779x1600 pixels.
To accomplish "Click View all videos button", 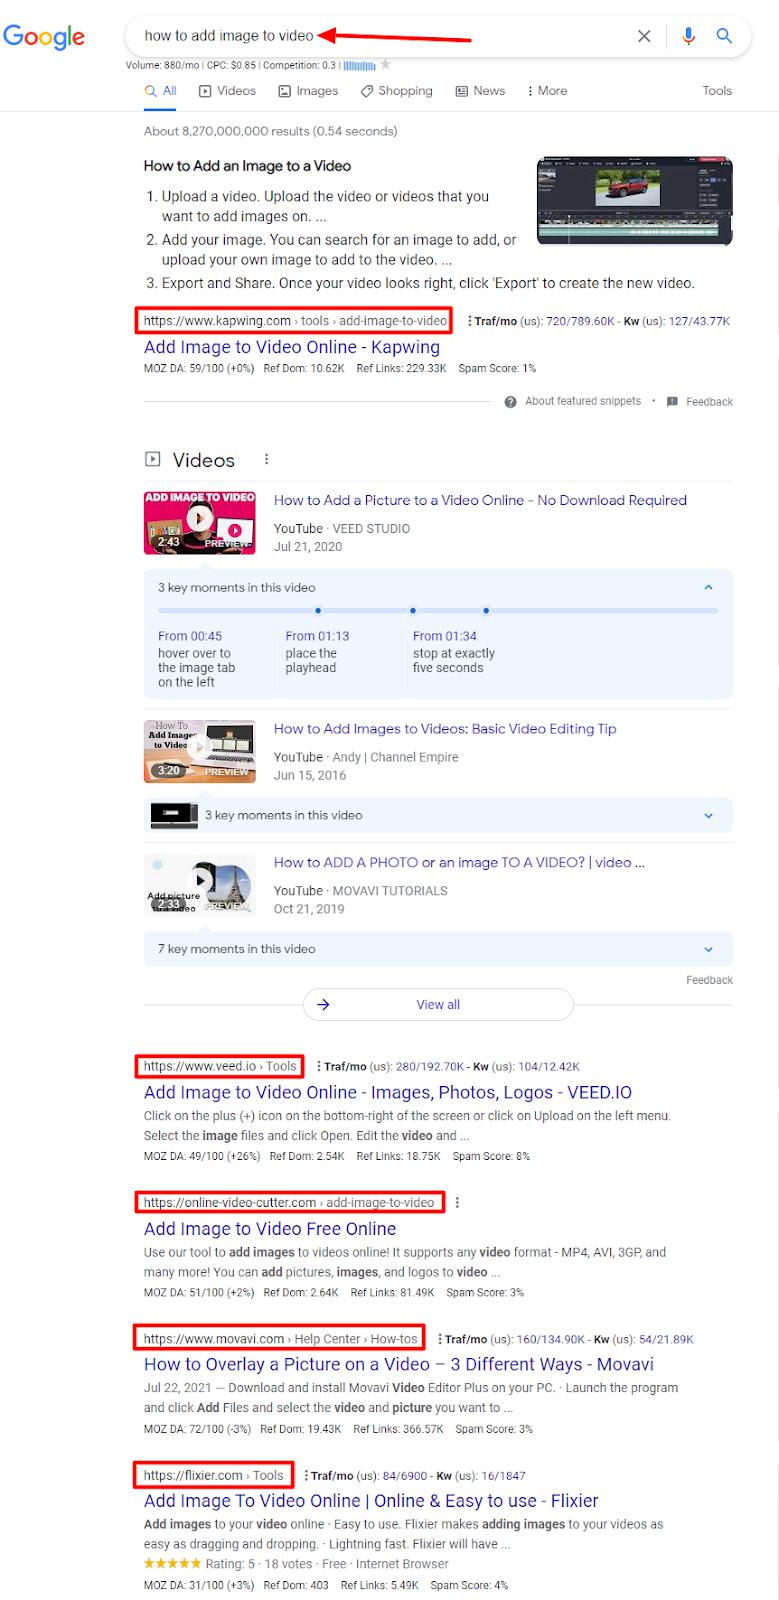I will pos(438,1005).
